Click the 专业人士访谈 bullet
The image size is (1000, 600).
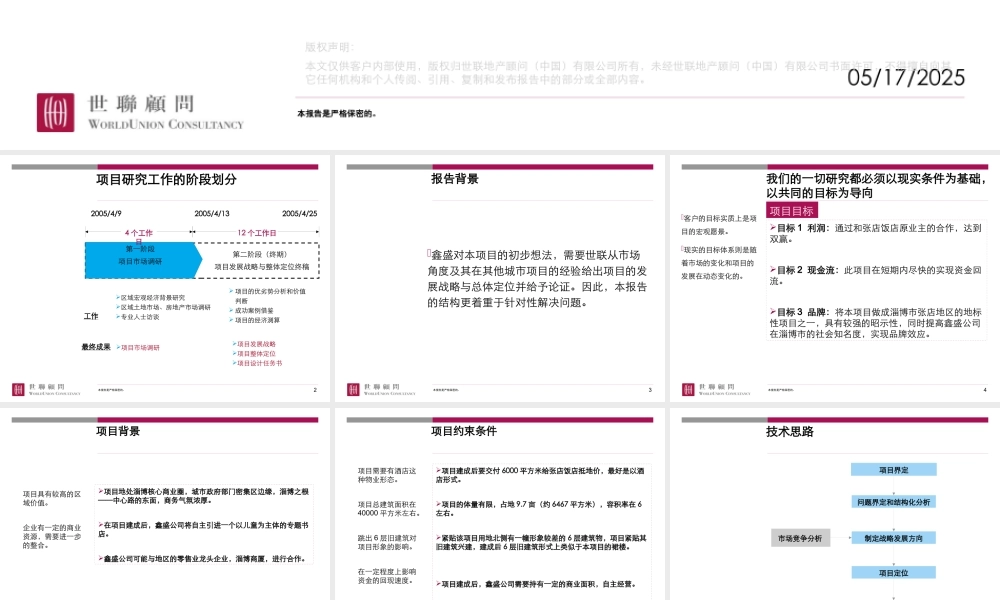[138, 317]
